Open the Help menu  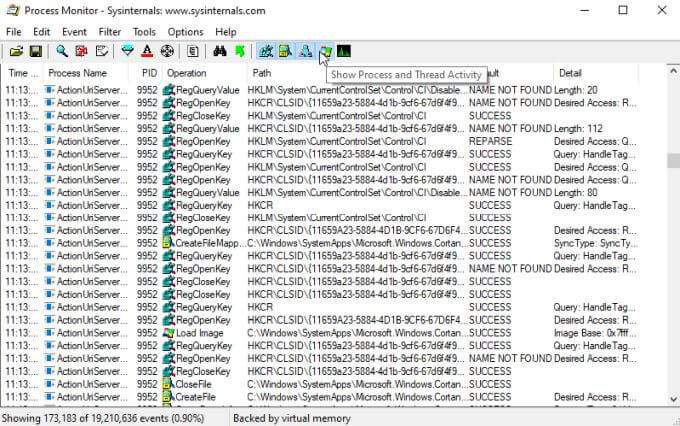(x=226, y=32)
